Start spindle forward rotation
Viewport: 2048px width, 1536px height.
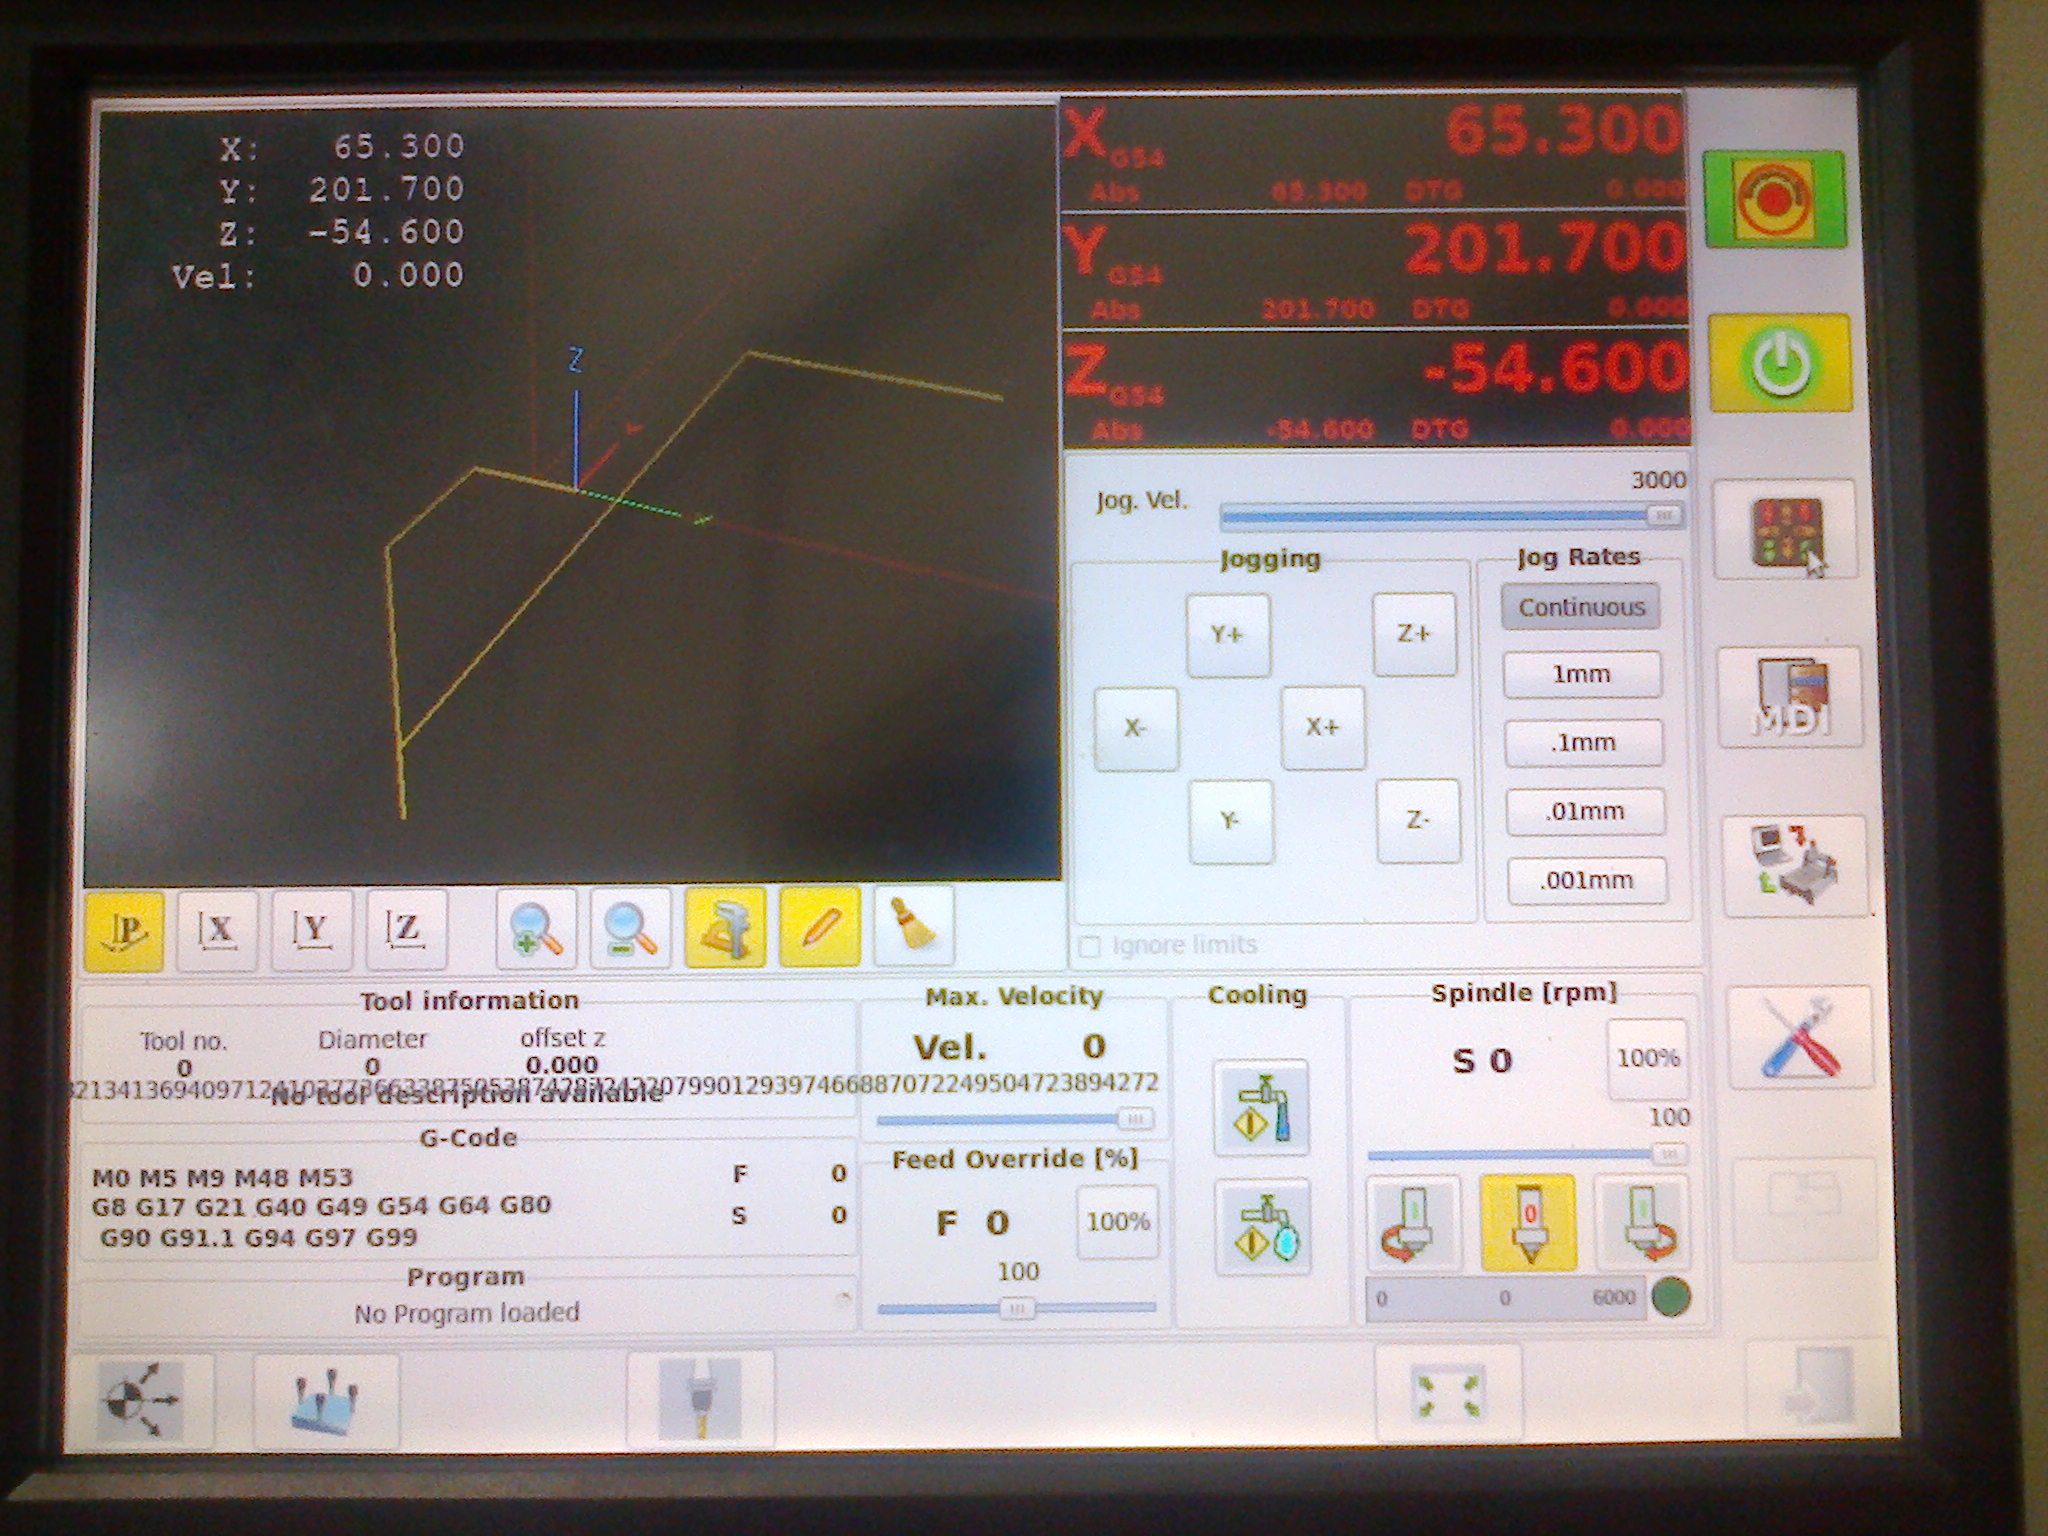click(1640, 1223)
